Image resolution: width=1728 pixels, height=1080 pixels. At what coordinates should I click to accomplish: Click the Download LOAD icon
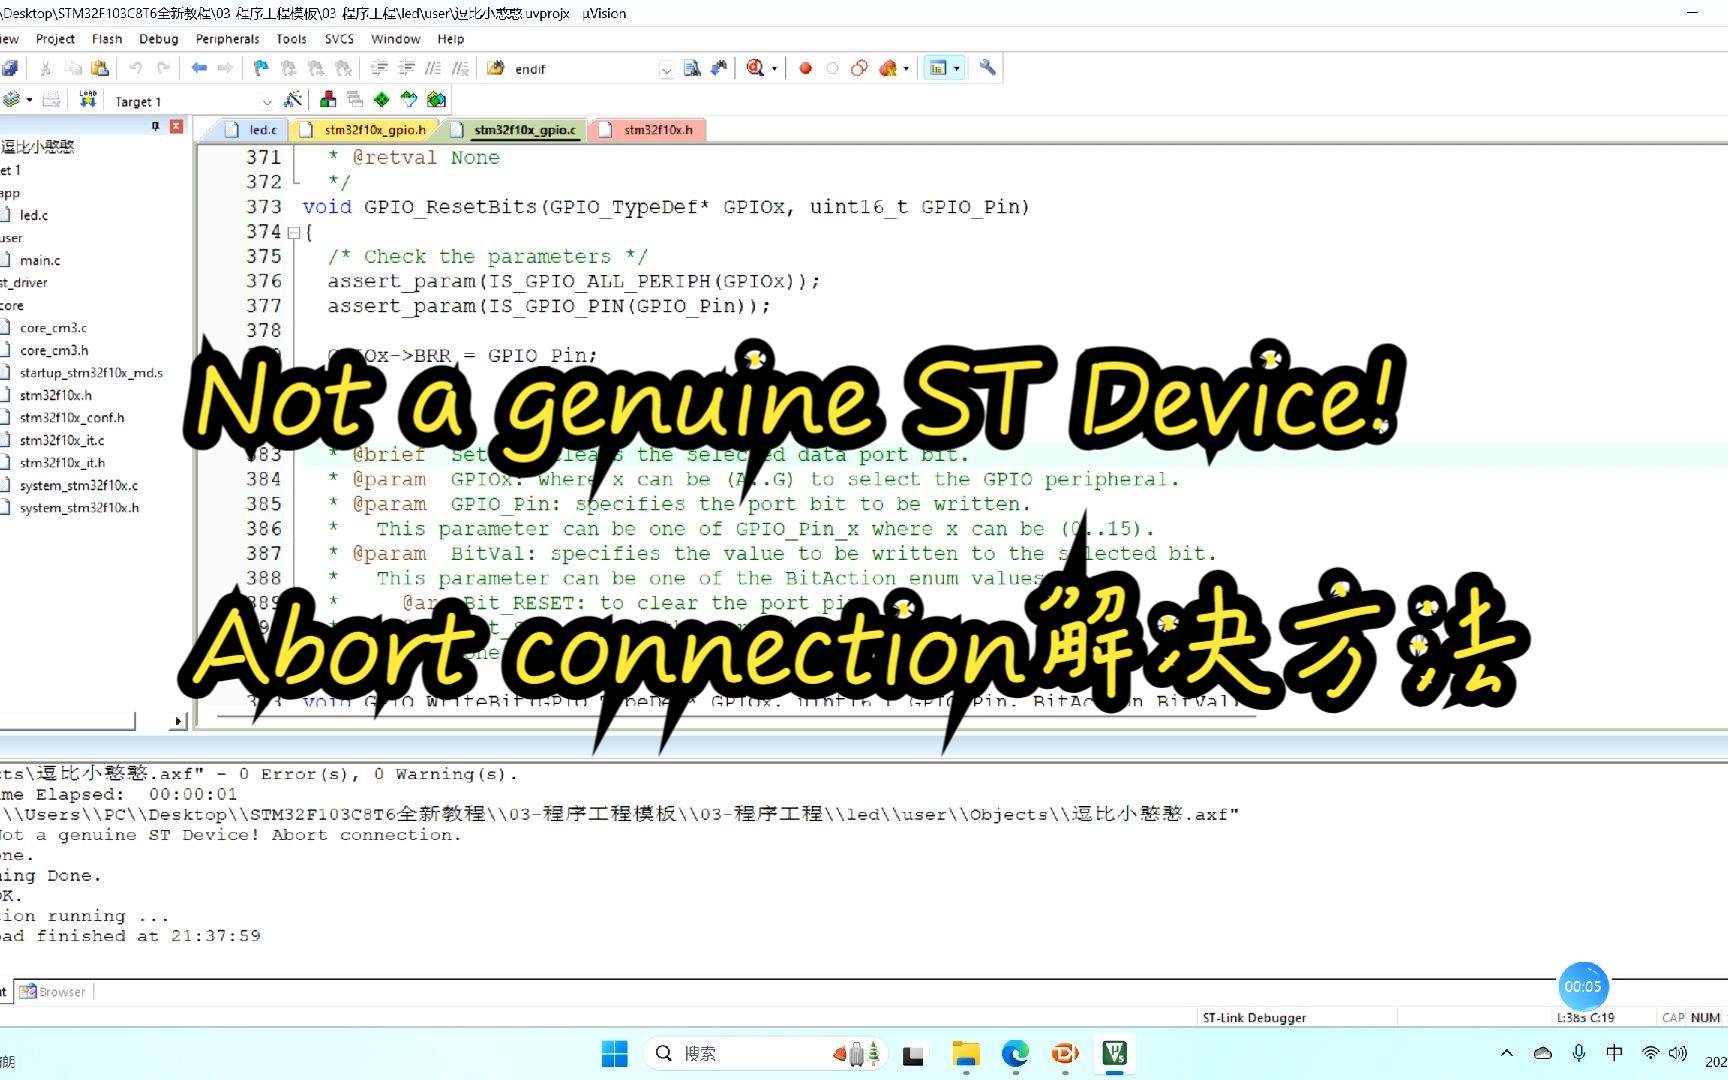point(88,99)
